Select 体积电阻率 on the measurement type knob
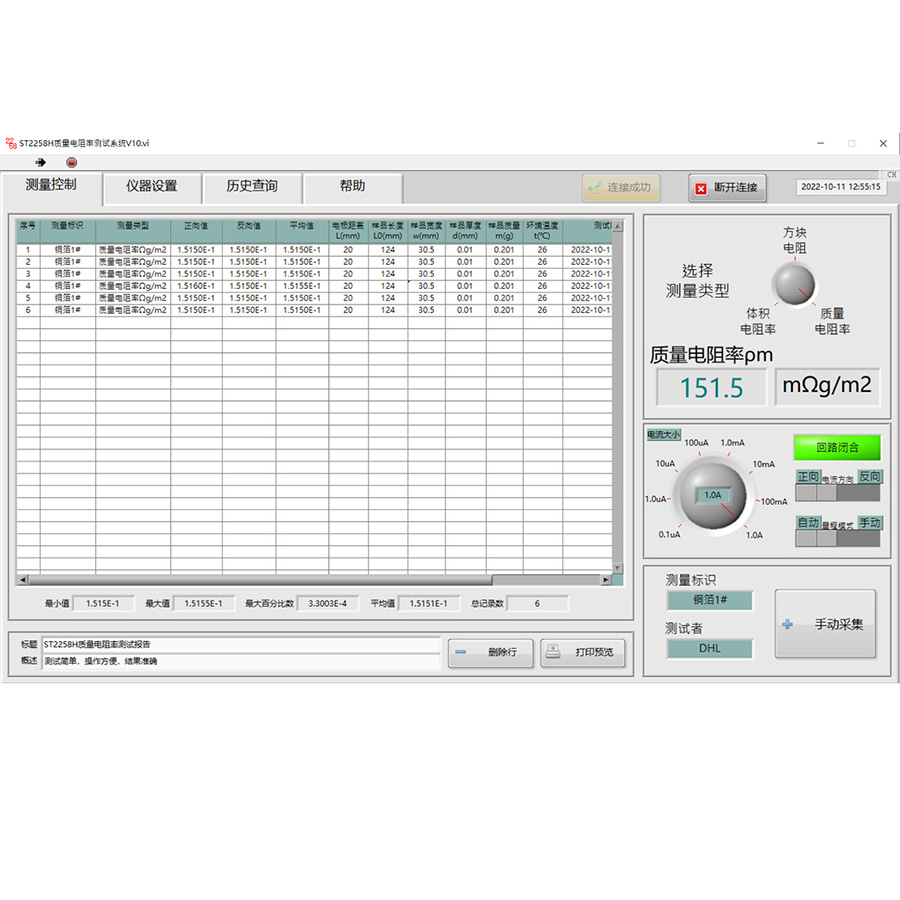The width and height of the screenshot is (900, 900). [757, 321]
